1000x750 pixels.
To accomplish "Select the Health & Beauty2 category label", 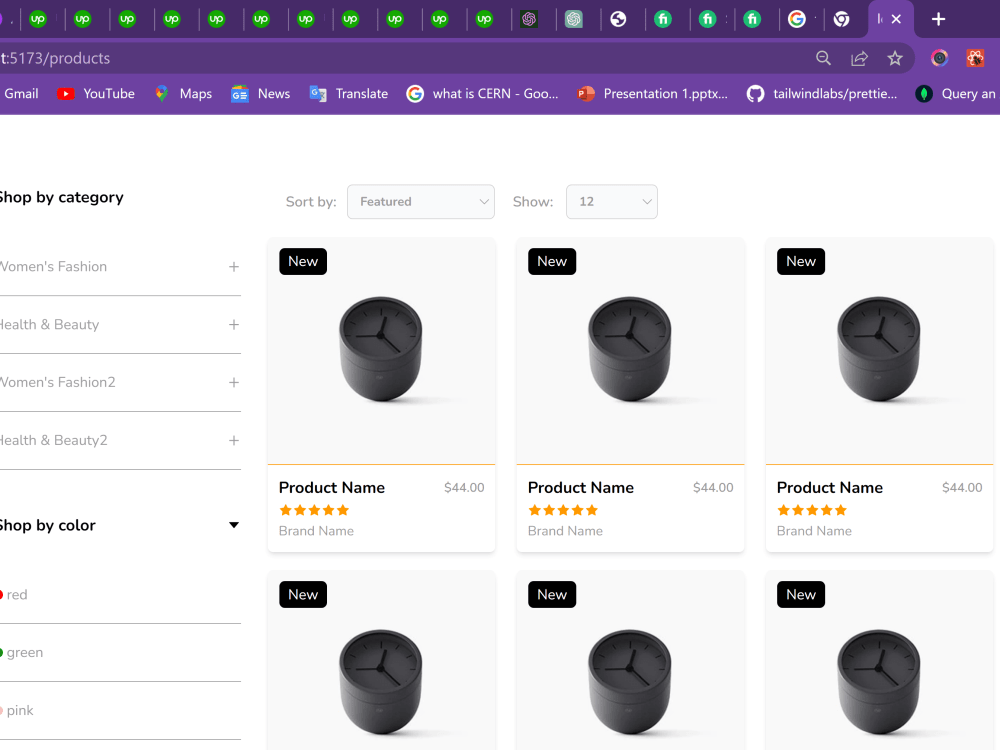I will click(54, 440).
